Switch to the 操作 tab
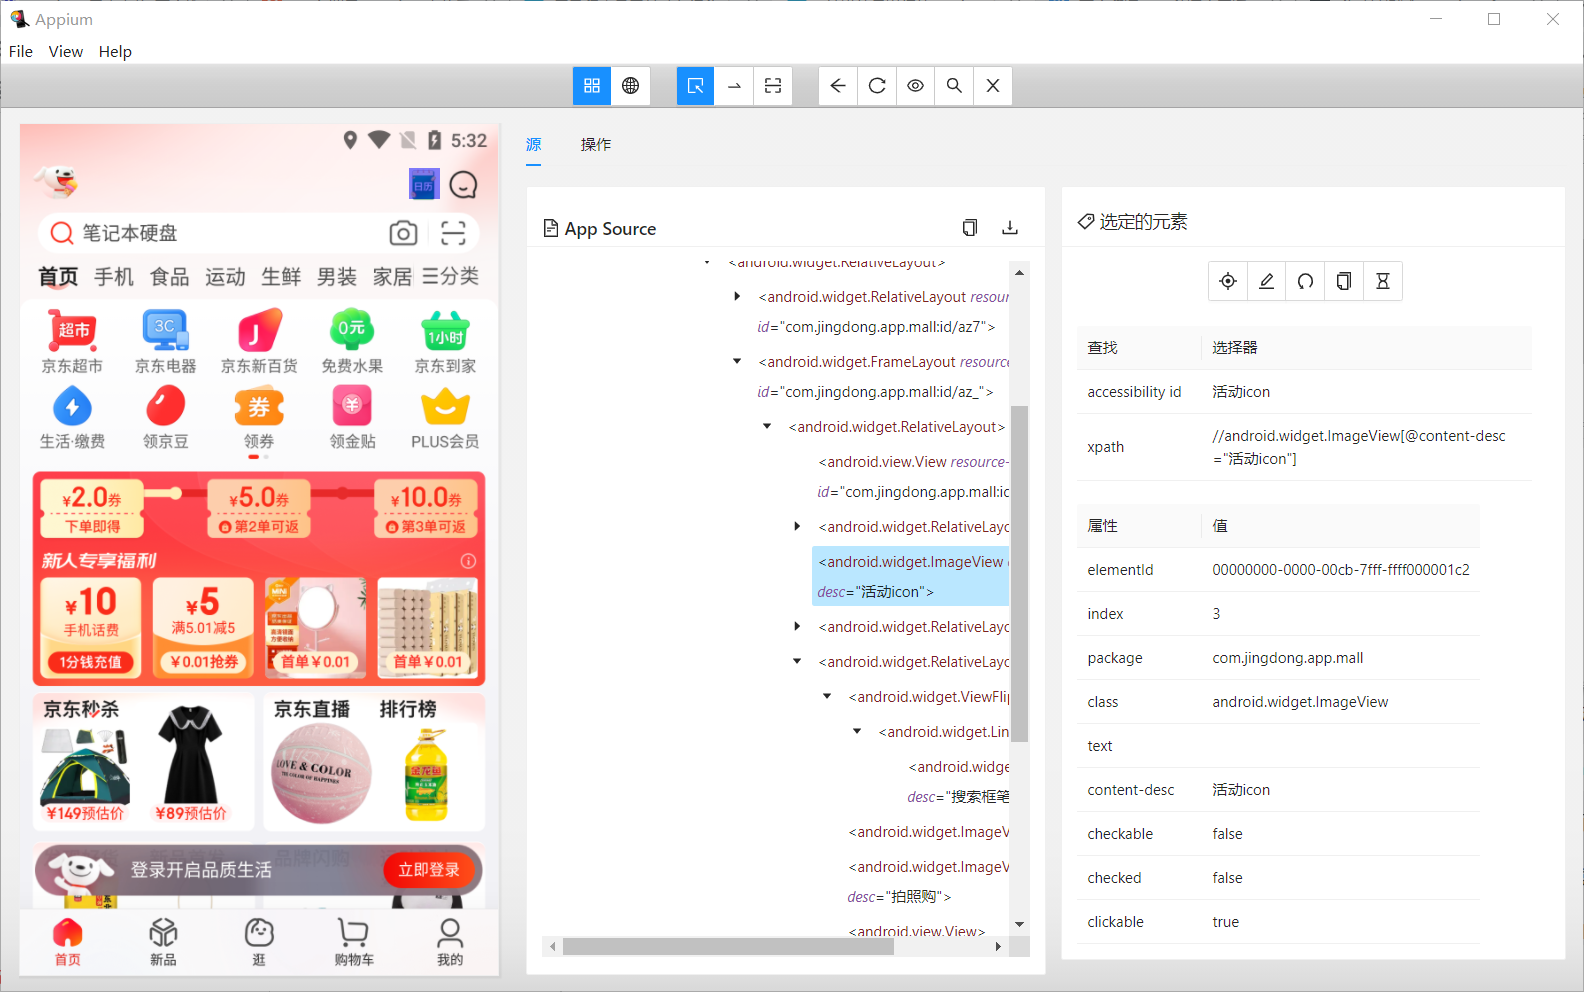 point(596,145)
